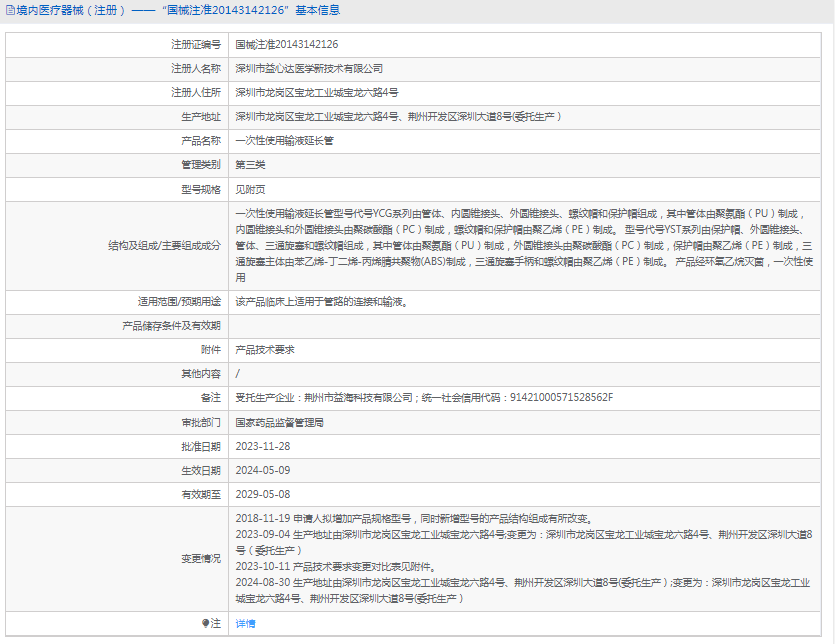
Task: Select management class value 第三类
Action: (250, 165)
